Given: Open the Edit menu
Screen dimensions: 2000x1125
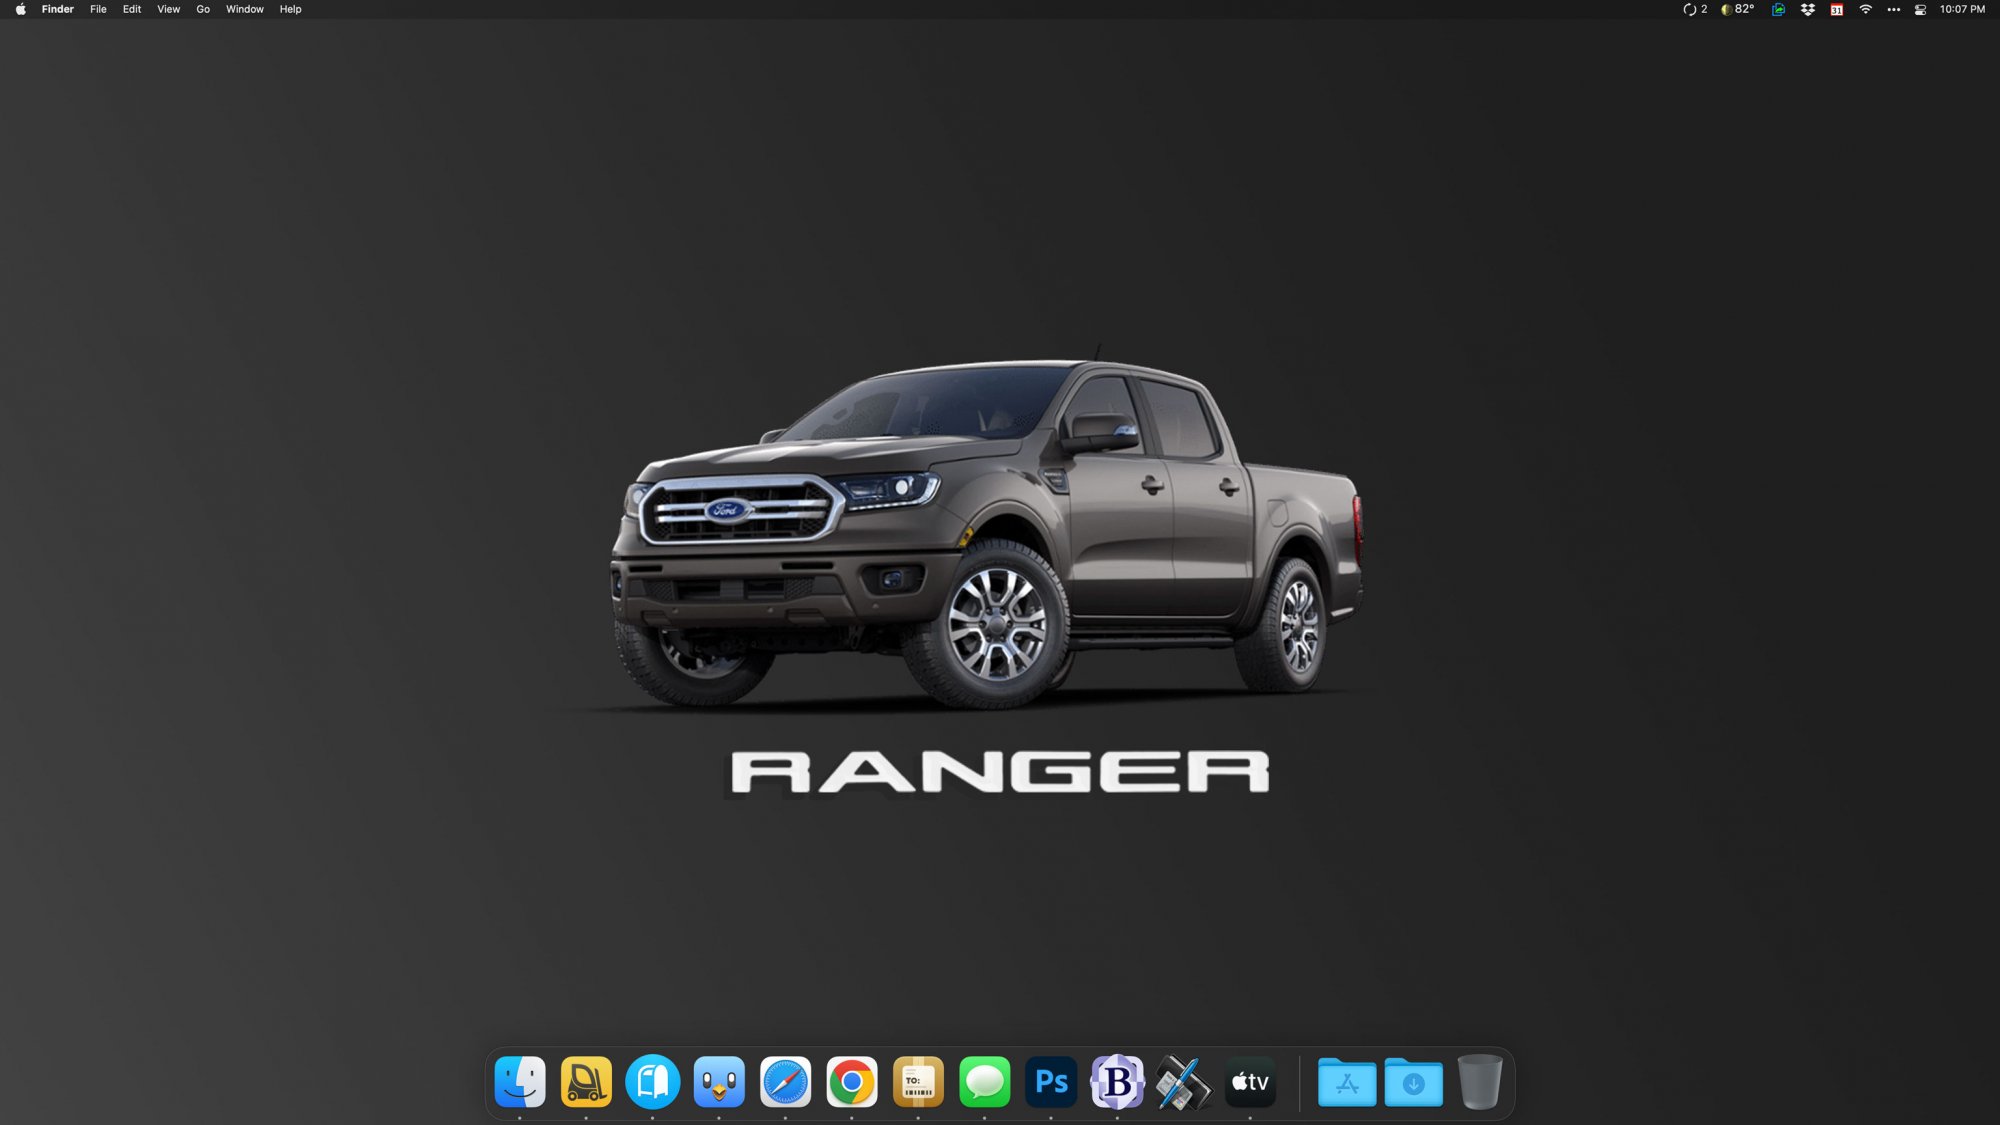Looking at the screenshot, I should 132,9.
